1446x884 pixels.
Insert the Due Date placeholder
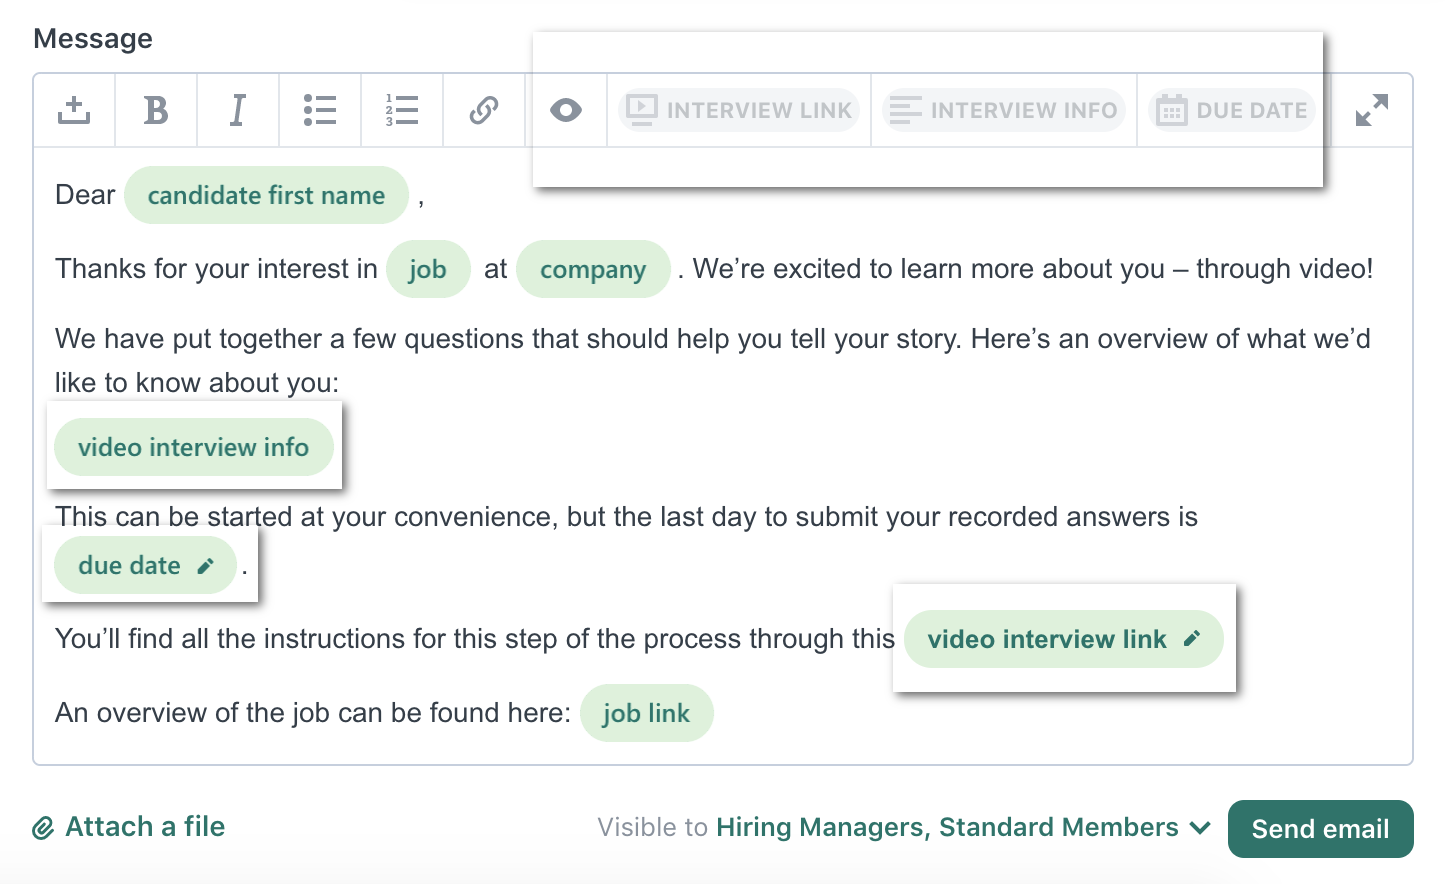pyautogui.click(x=1232, y=110)
